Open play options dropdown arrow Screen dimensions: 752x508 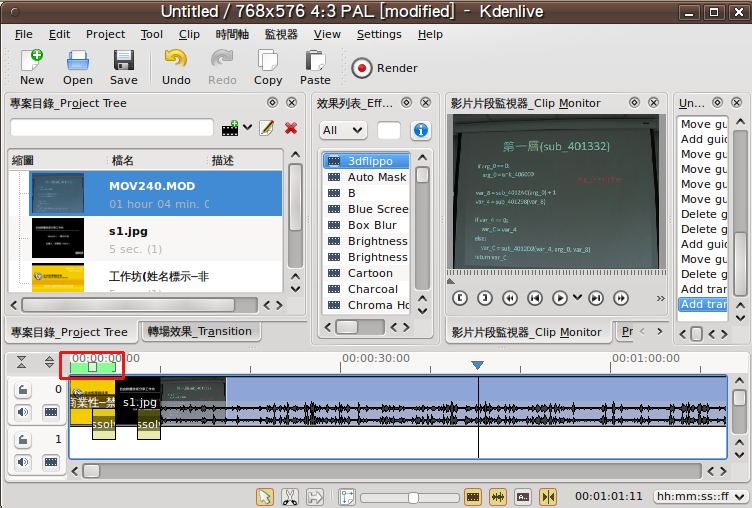click(x=577, y=297)
